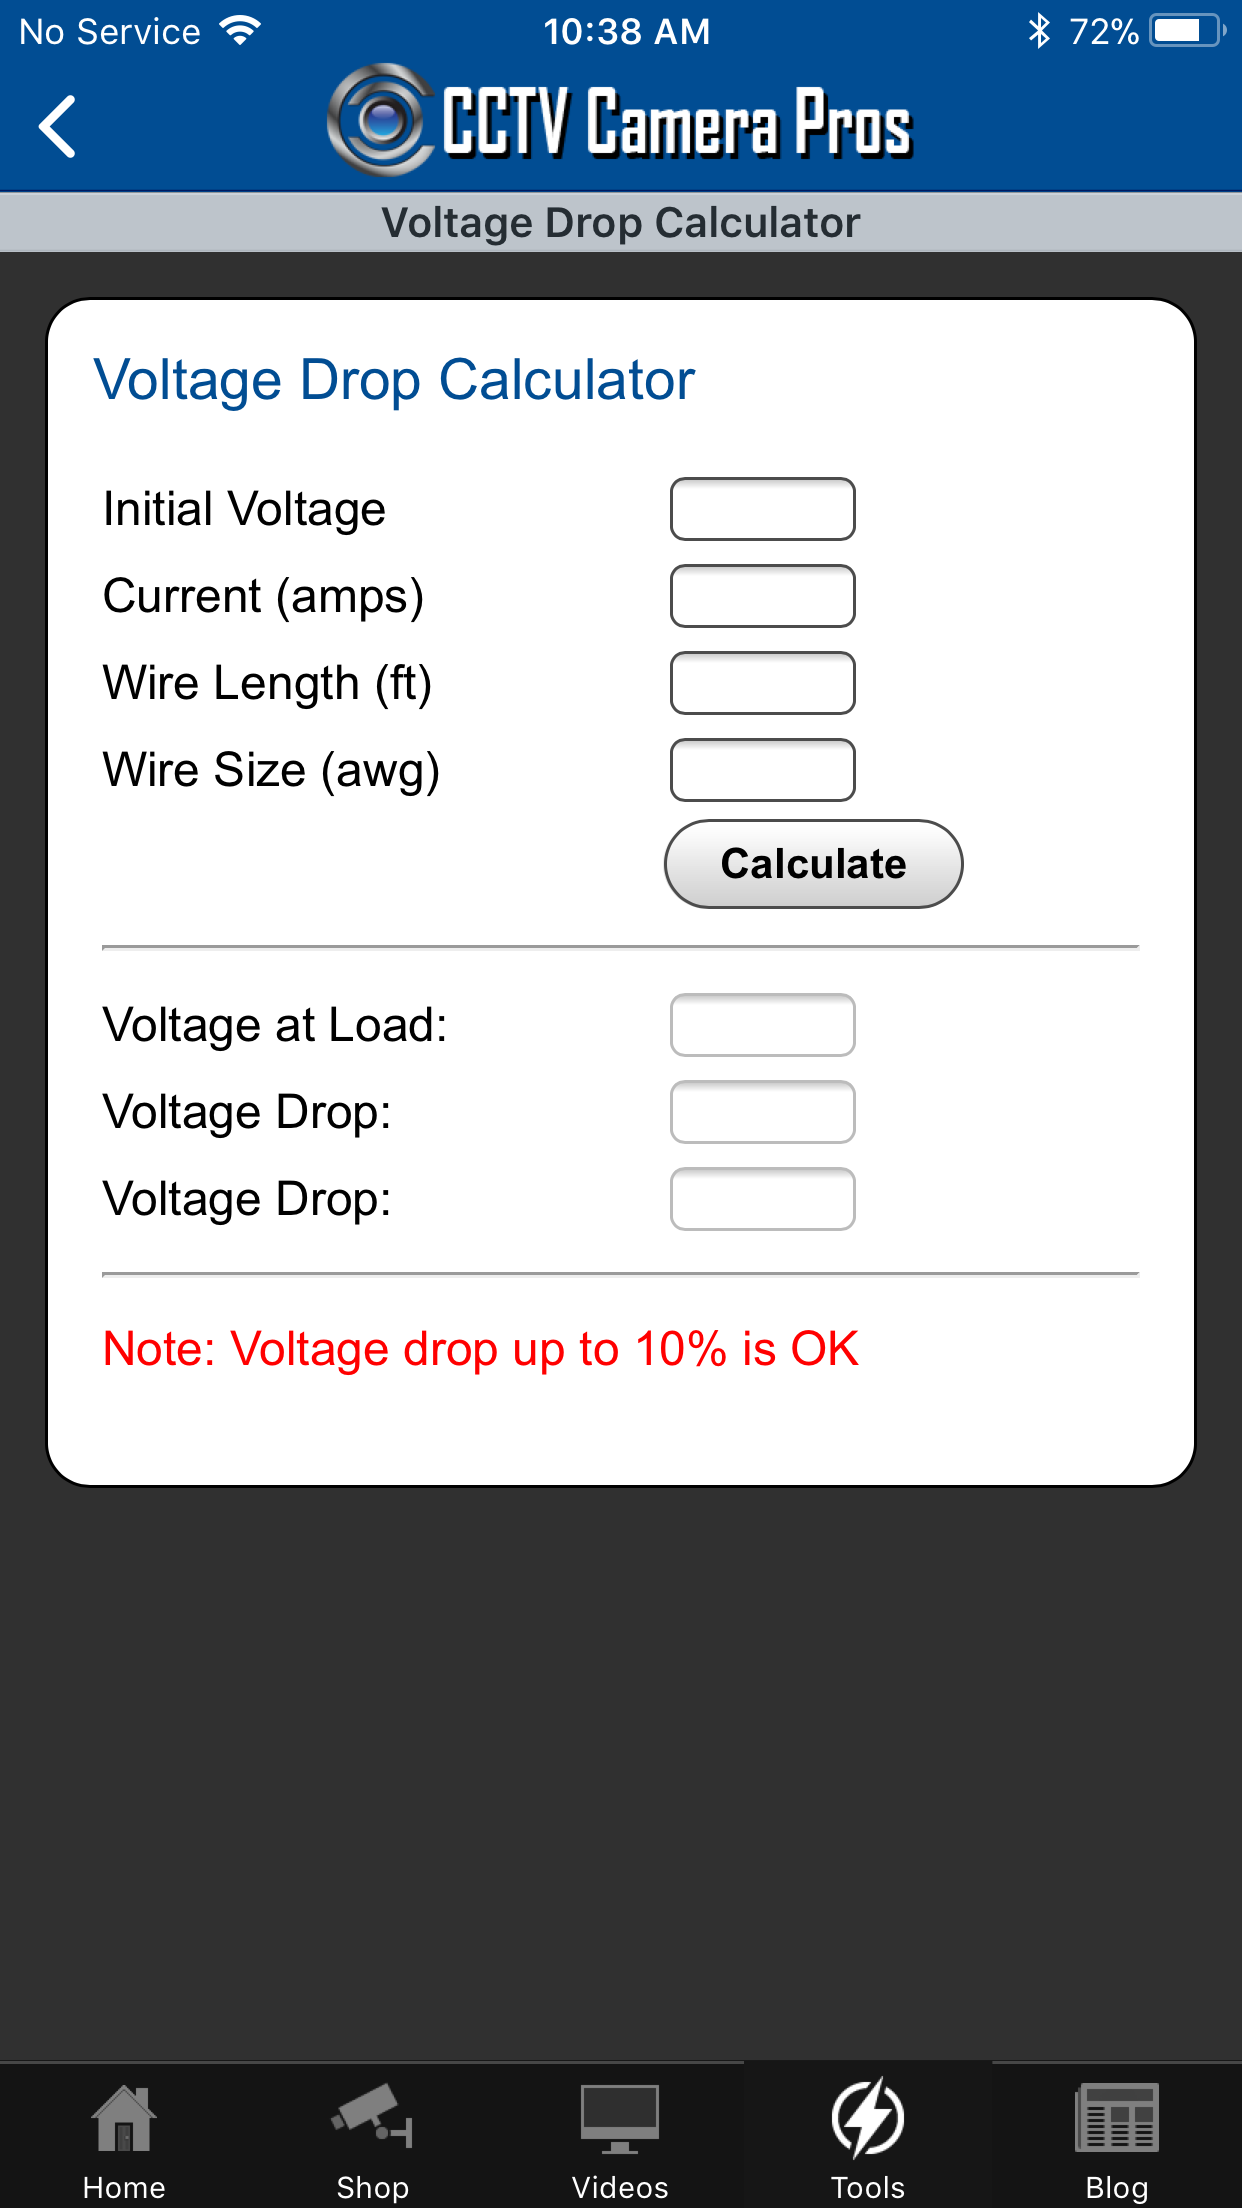
Task: Tap the Wire Length (ft) field
Action: tap(762, 683)
